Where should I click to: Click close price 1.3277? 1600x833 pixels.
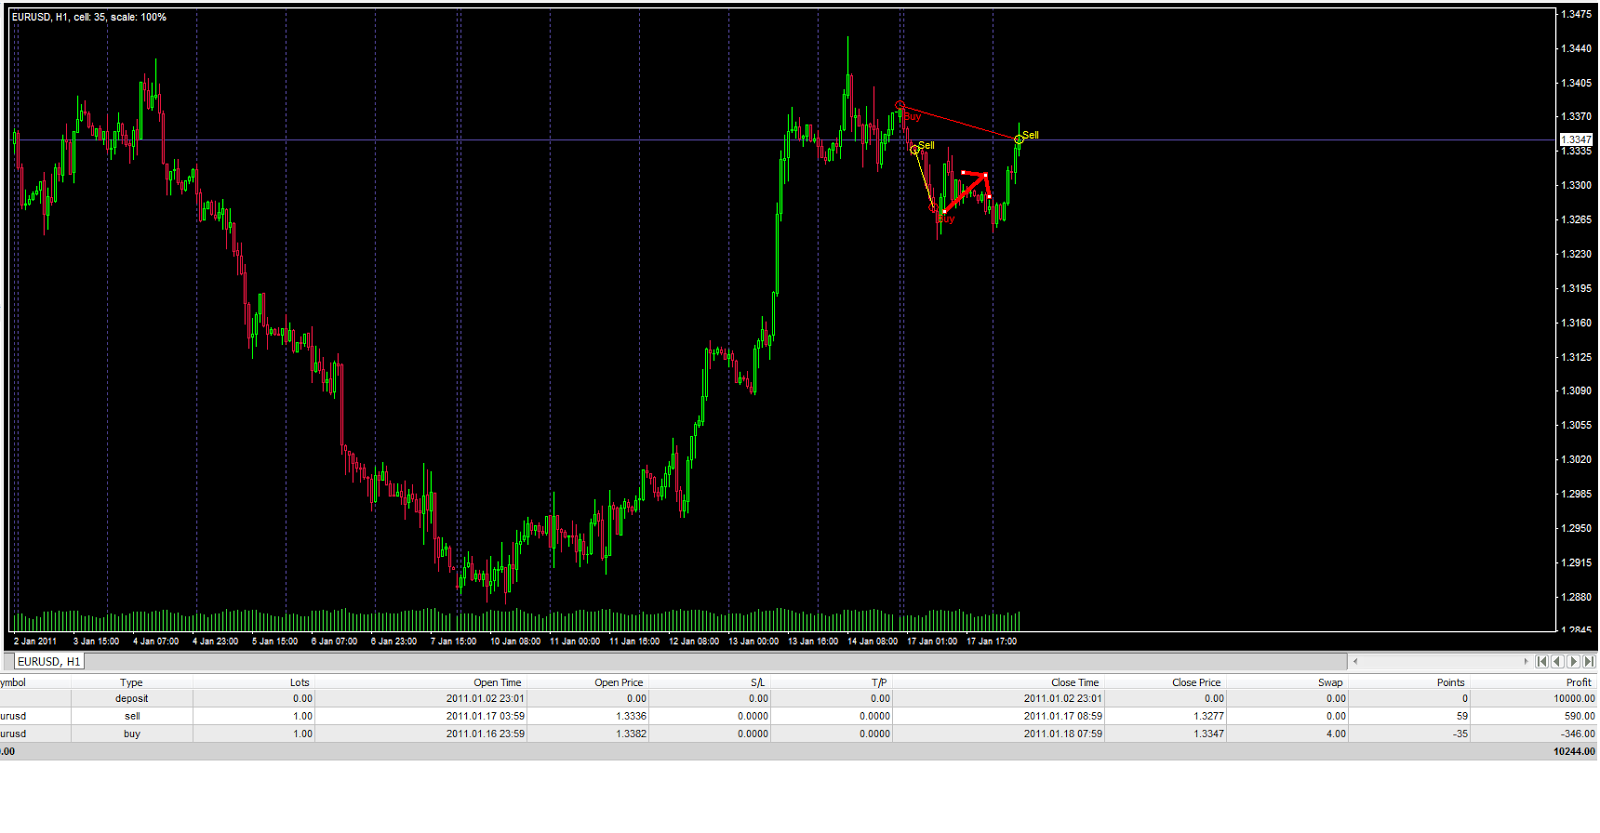[1208, 716]
